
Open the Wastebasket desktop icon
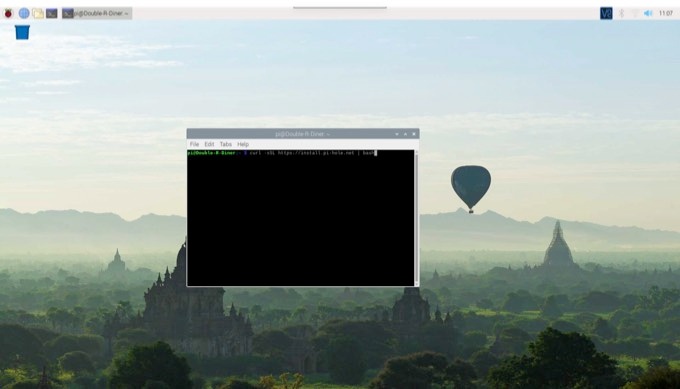point(22,32)
